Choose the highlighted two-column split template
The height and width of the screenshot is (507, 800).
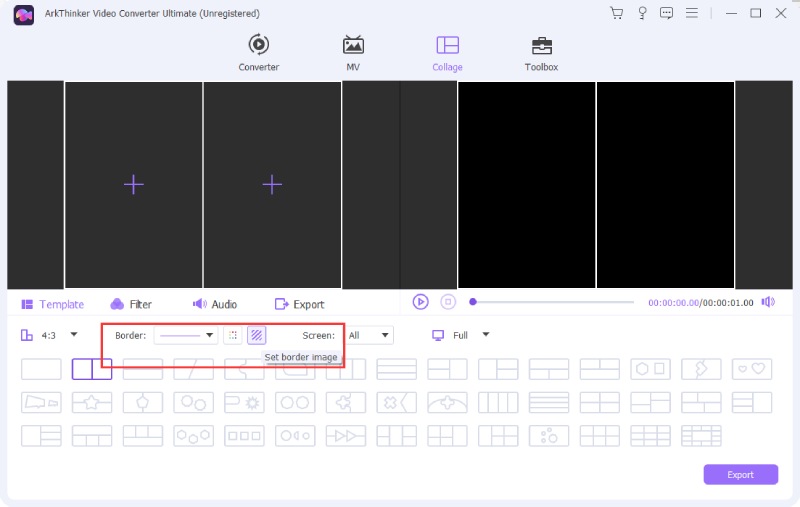click(92, 369)
